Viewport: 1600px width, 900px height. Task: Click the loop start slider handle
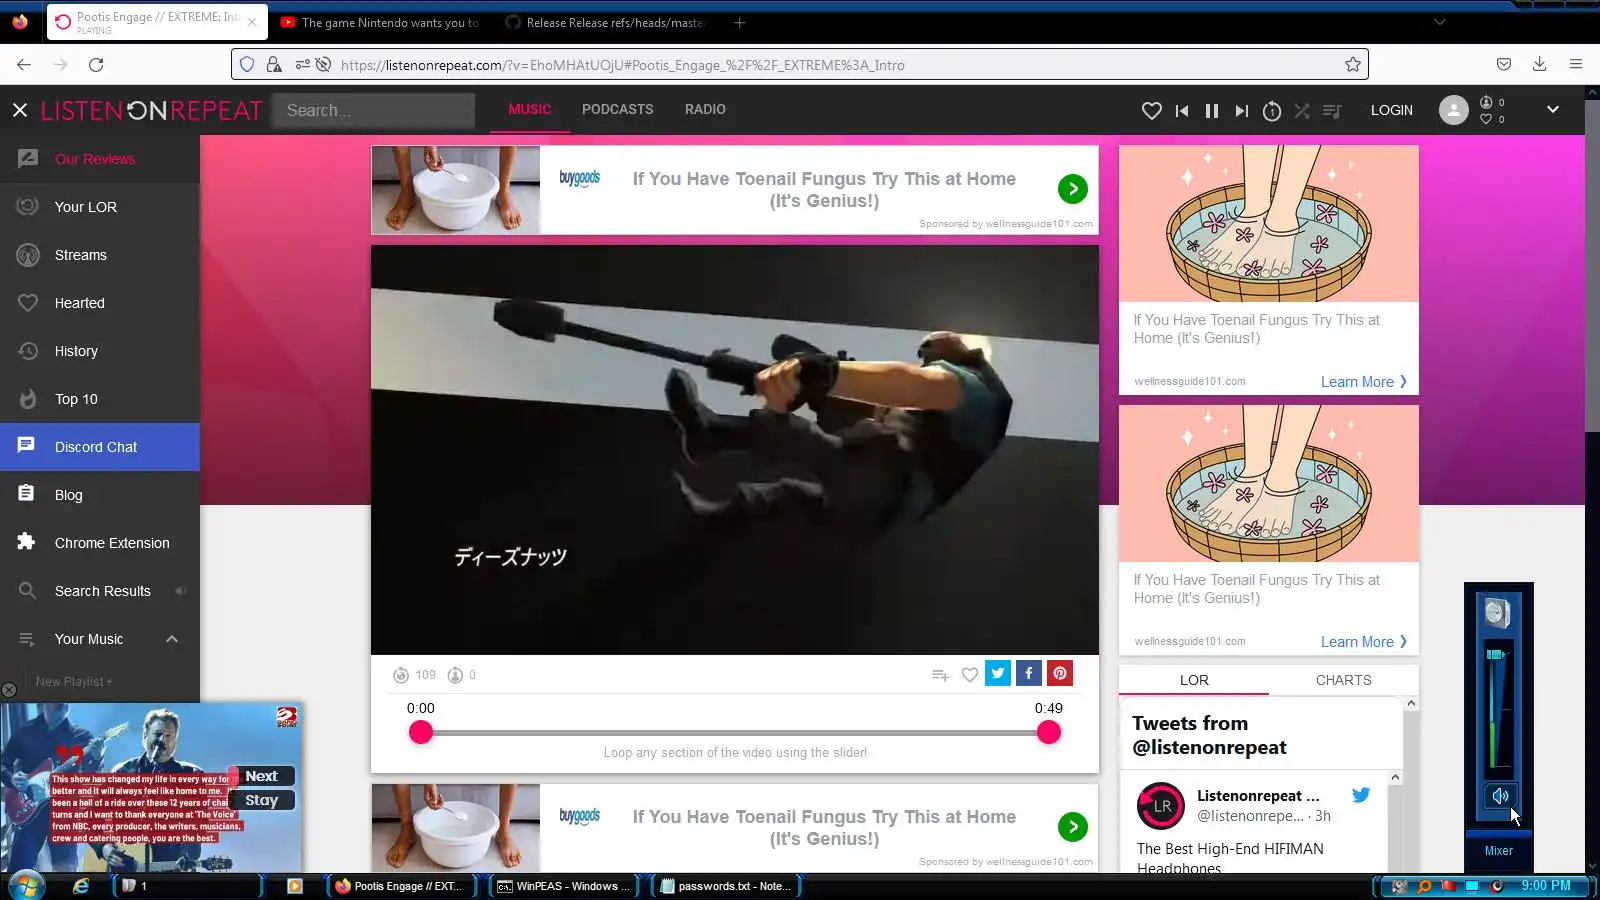click(x=421, y=733)
